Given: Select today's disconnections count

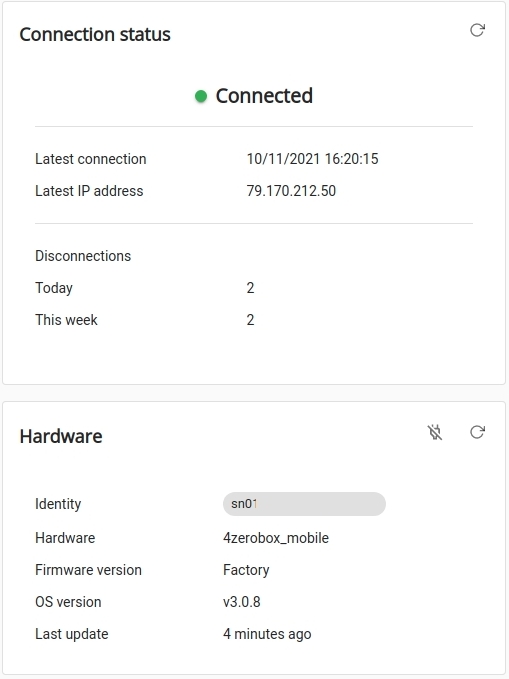Looking at the screenshot, I should pyautogui.click(x=250, y=288).
